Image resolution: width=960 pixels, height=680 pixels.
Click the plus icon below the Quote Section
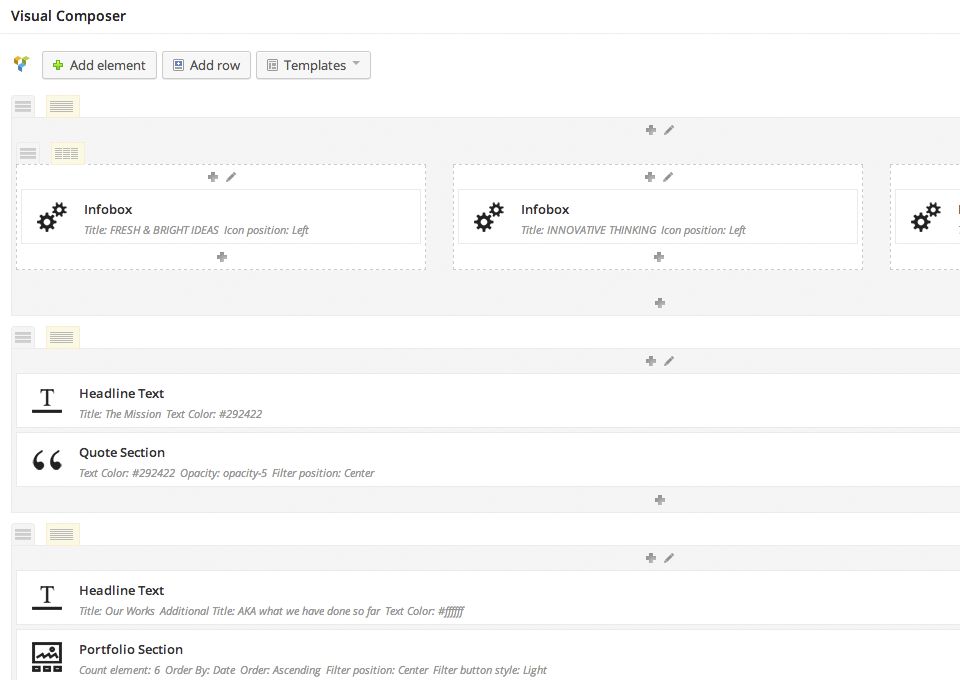coord(659,500)
